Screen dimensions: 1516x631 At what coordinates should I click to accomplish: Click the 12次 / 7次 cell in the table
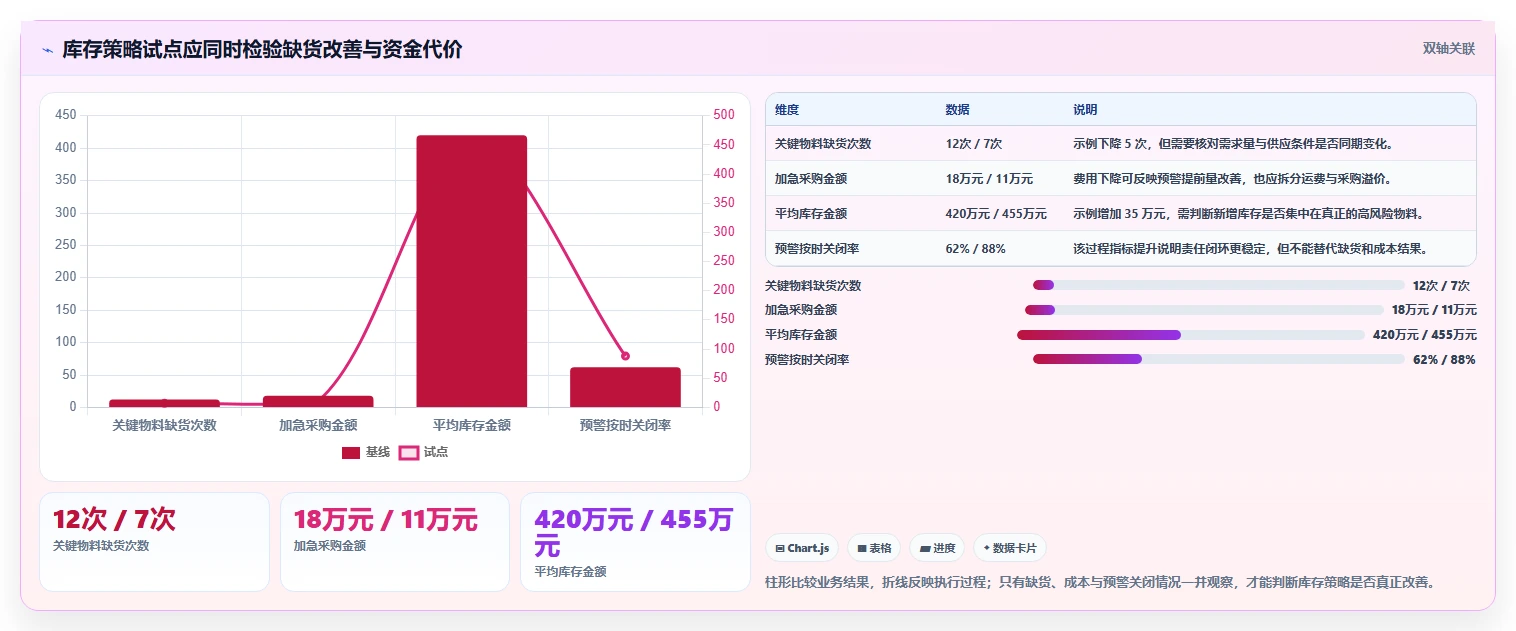point(972,144)
